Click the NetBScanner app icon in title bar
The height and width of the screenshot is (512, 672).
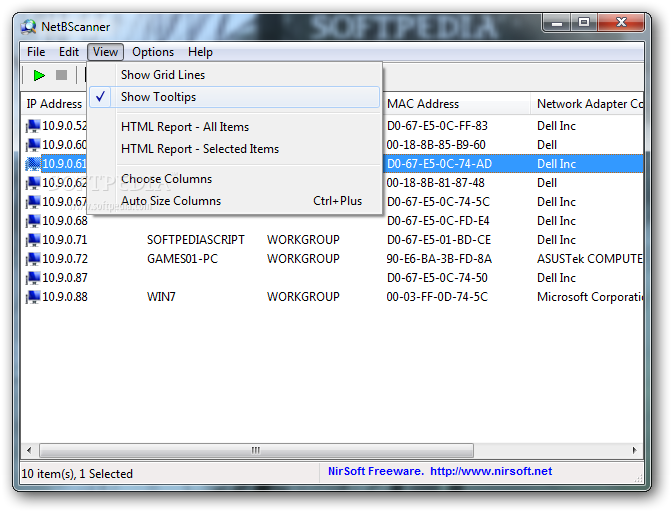[x=29, y=27]
